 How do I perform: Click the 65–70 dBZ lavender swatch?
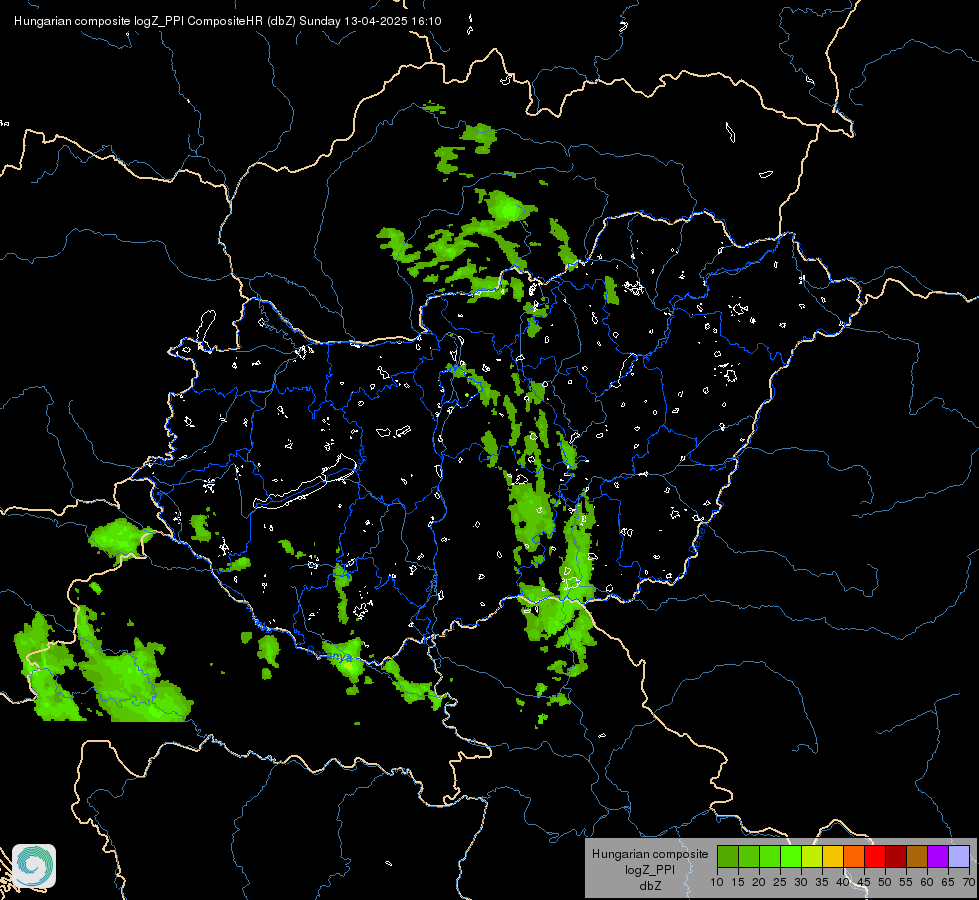point(959,856)
